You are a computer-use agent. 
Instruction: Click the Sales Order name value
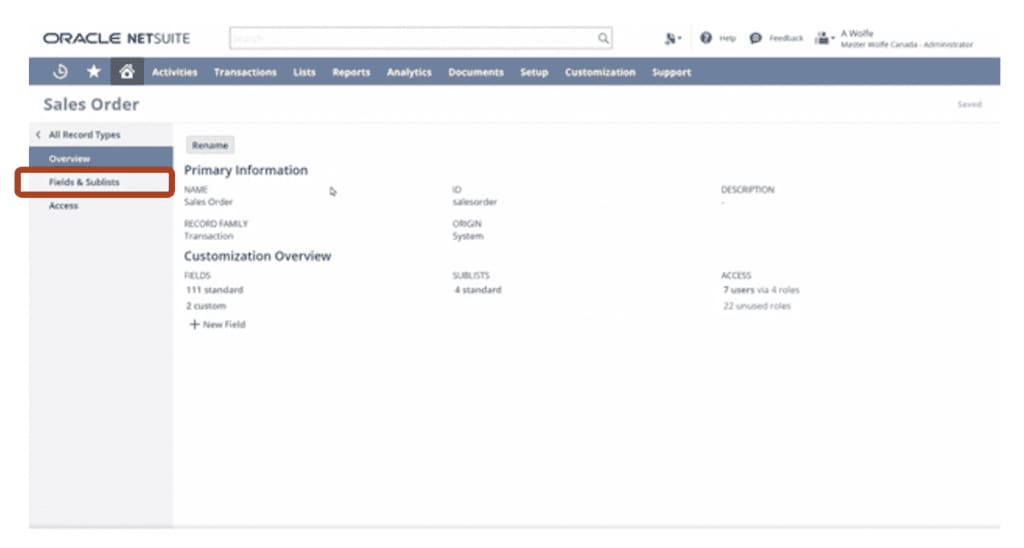coord(208,202)
